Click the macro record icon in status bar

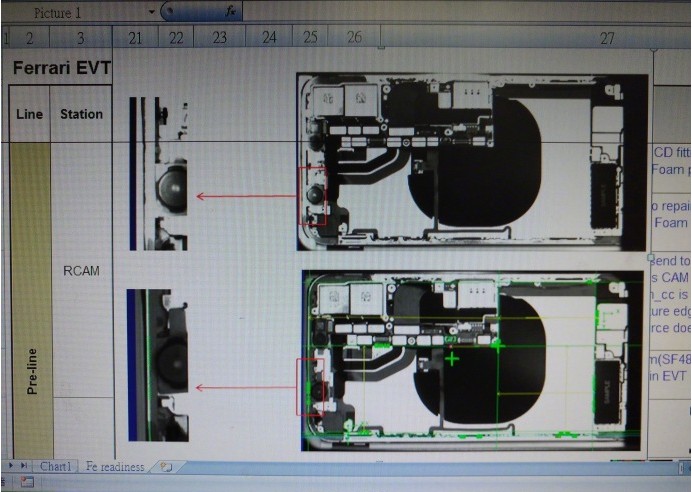click(x=27, y=482)
